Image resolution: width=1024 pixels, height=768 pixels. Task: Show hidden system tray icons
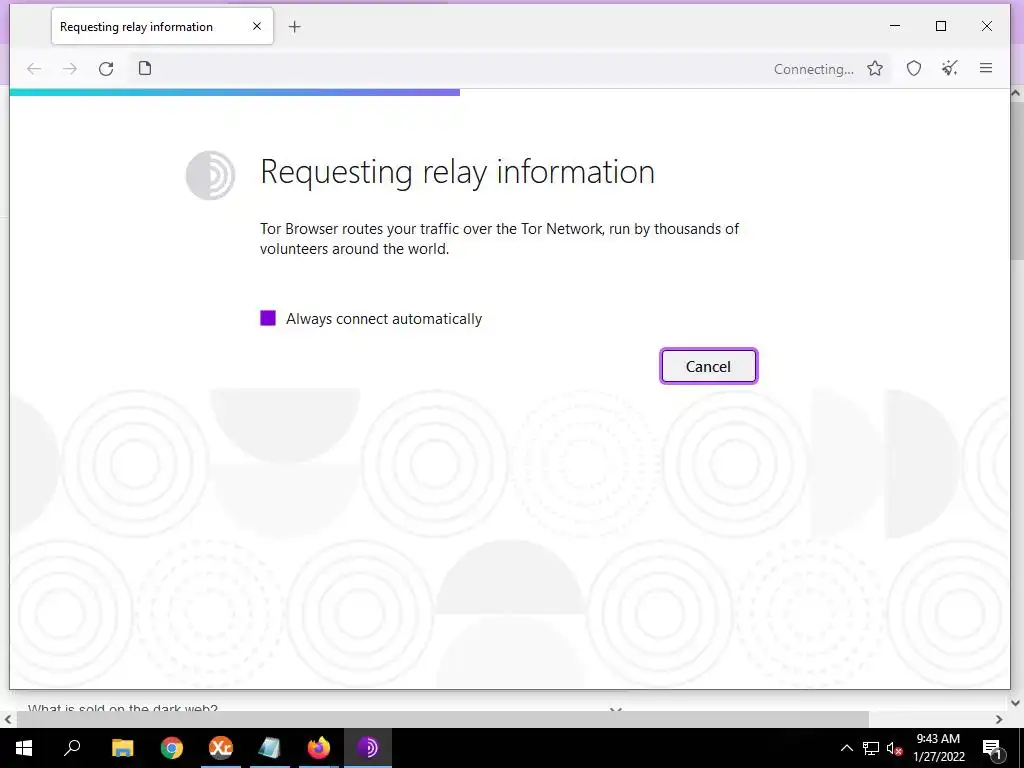click(846, 748)
